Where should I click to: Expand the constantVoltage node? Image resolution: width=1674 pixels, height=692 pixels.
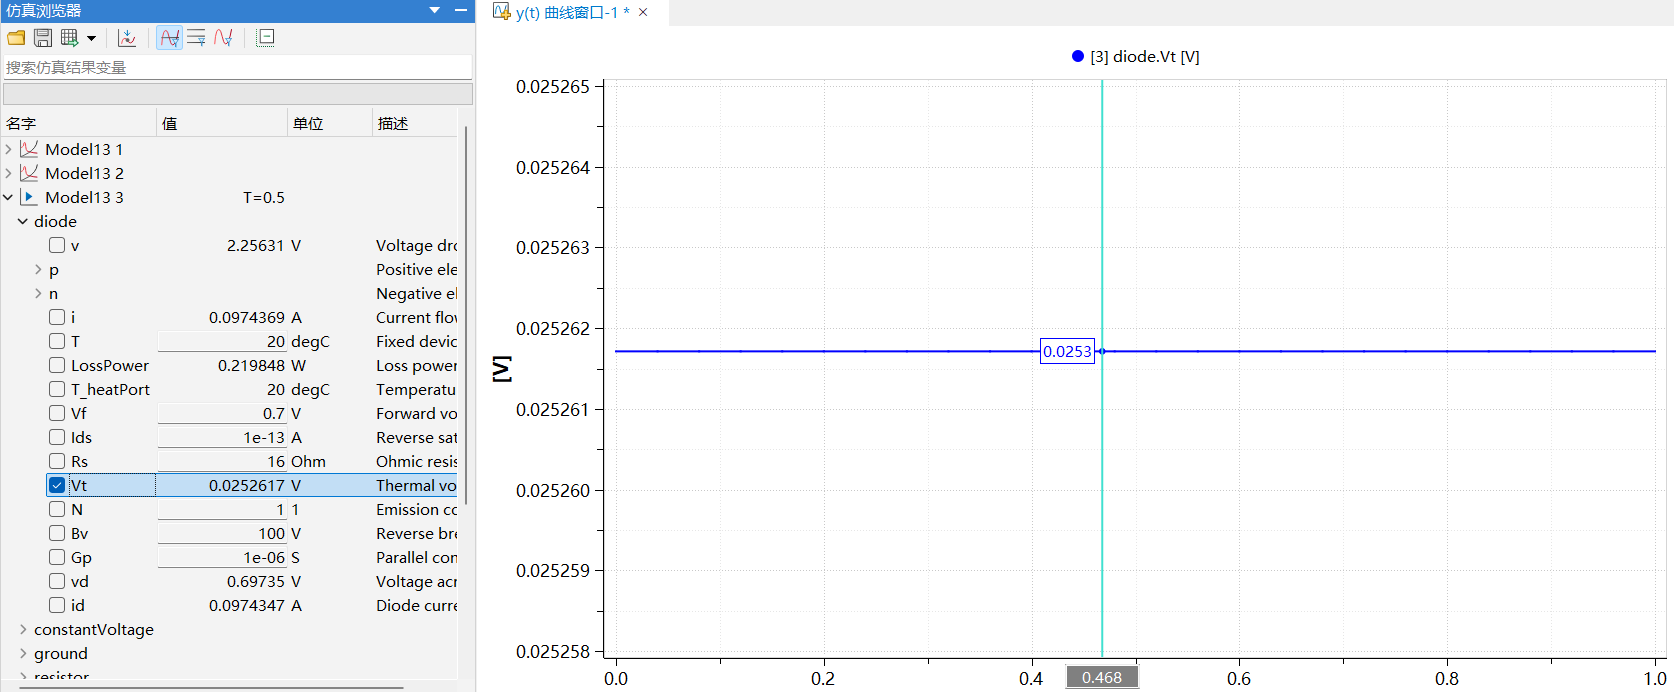tap(23, 629)
